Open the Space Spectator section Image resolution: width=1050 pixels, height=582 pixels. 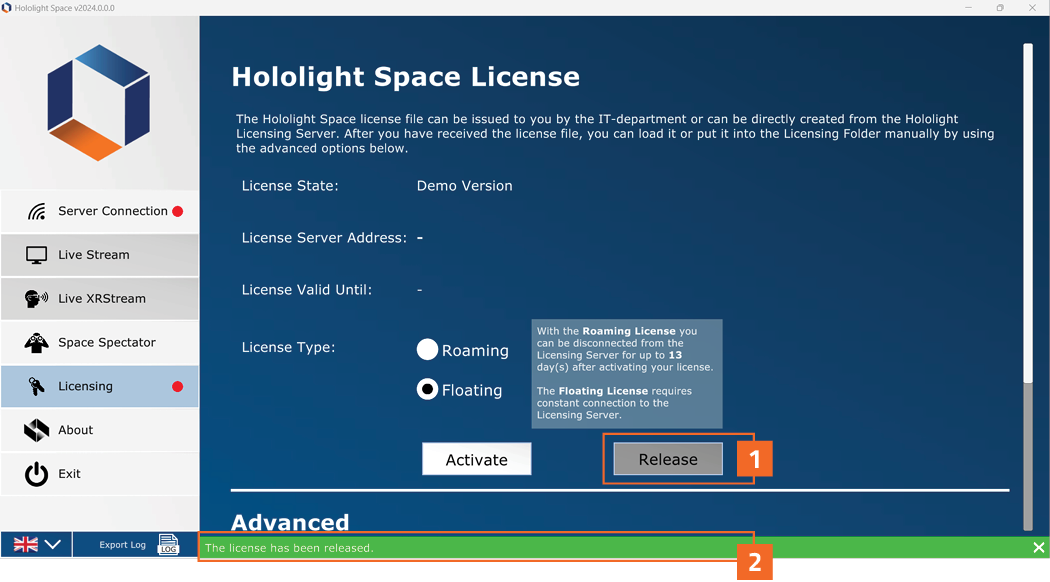[100, 343]
